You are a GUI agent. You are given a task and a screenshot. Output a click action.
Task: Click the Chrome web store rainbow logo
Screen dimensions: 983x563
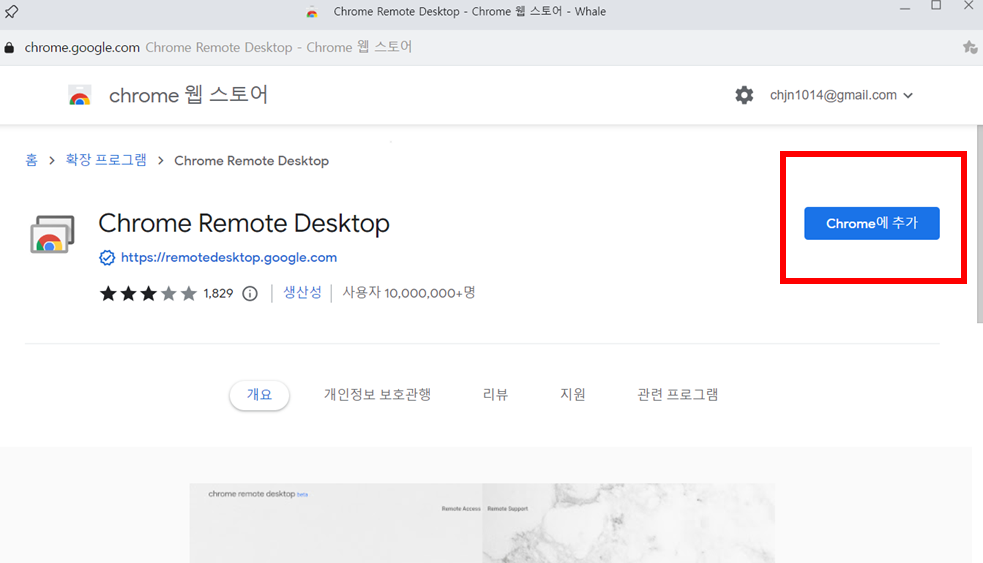80,95
